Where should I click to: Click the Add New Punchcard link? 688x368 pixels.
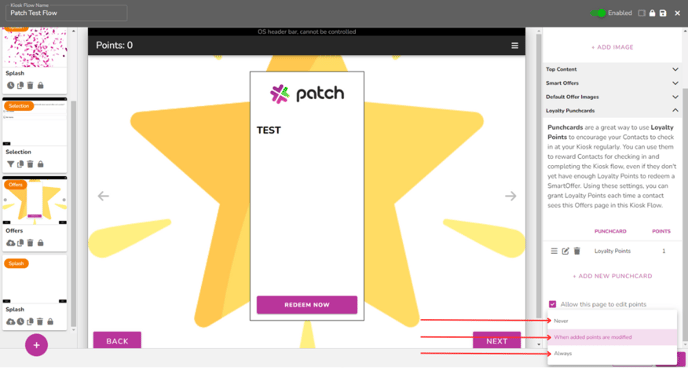point(613,276)
